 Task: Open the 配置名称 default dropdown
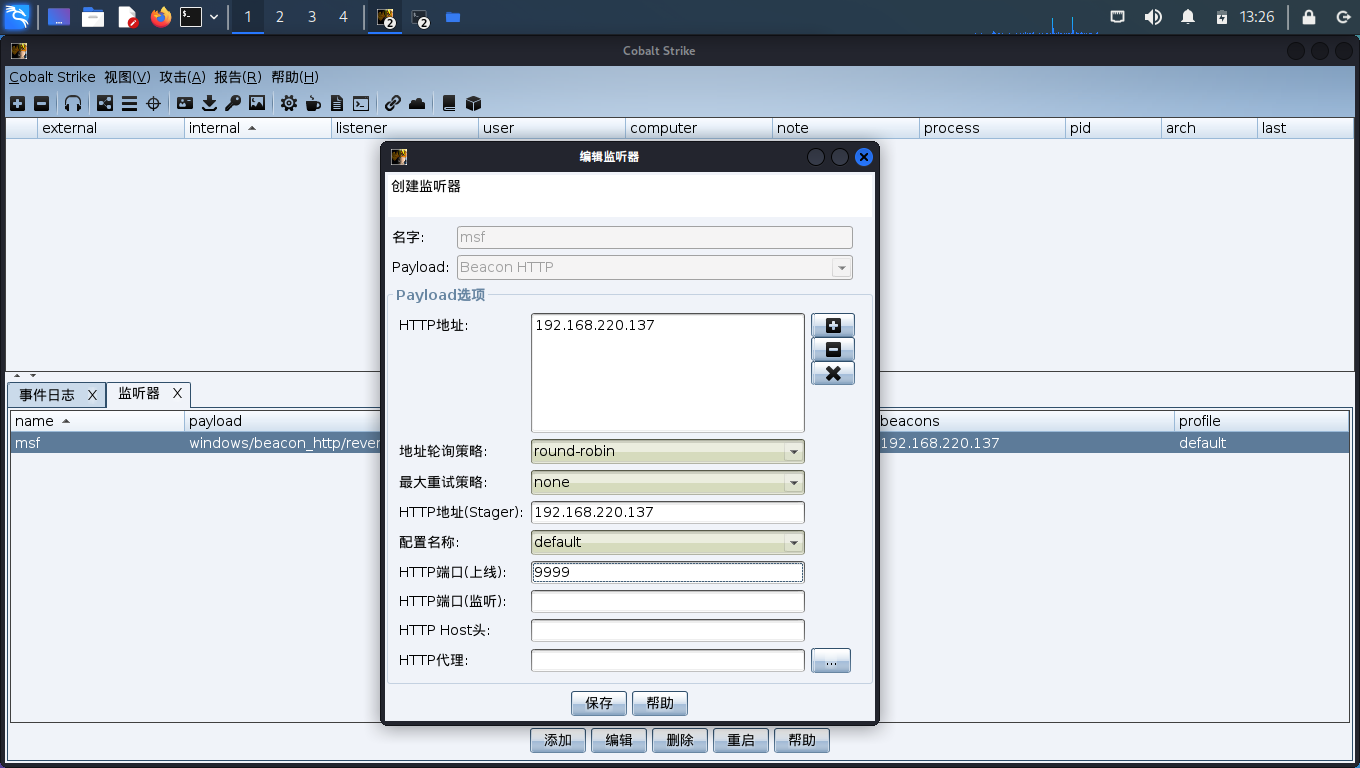[668, 542]
